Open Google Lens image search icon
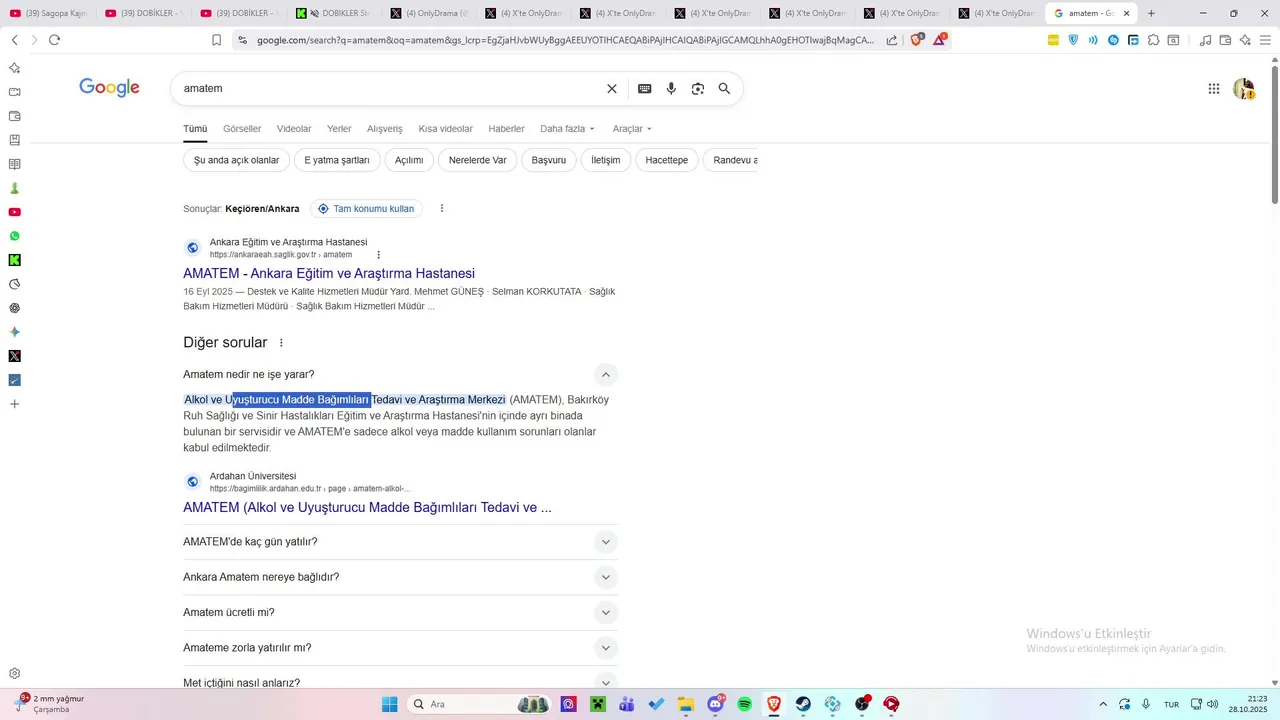Image resolution: width=1280 pixels, height=720 pixels. [698, 89]
